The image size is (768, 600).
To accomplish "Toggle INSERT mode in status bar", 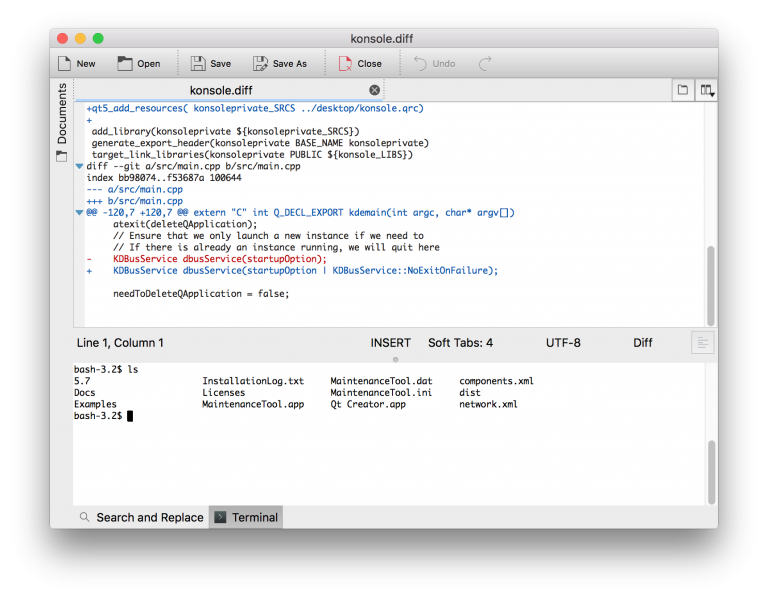I will [390, 343].
